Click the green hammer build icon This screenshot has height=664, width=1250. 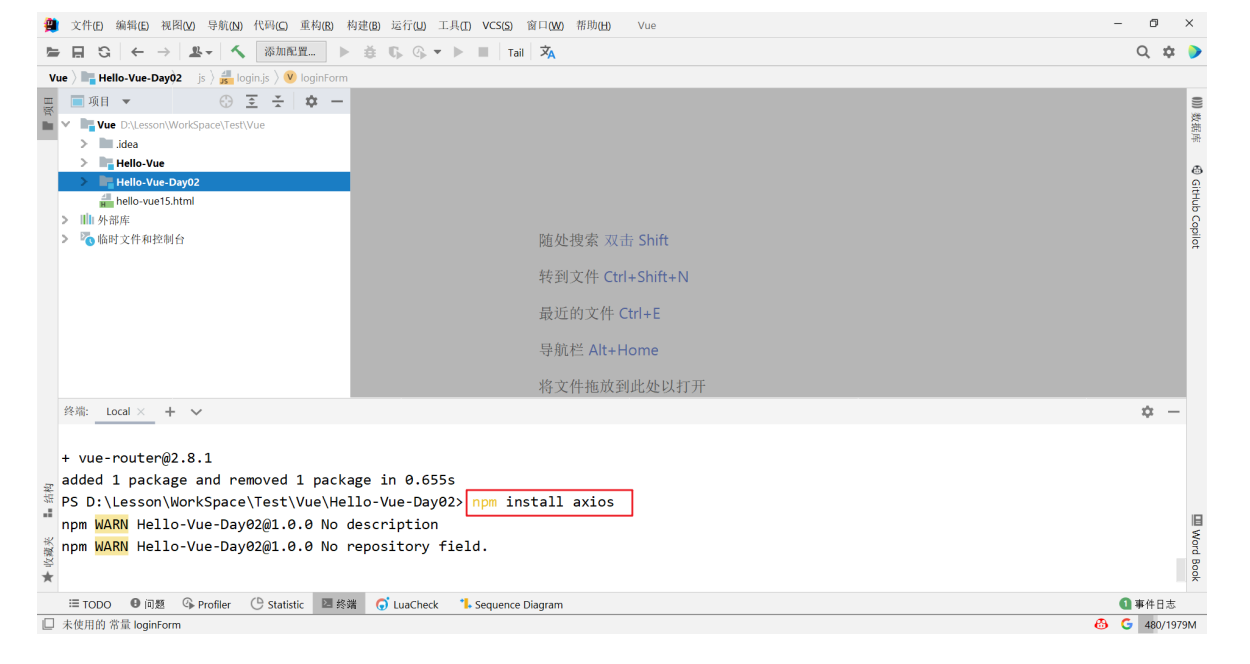click(238, 51)
